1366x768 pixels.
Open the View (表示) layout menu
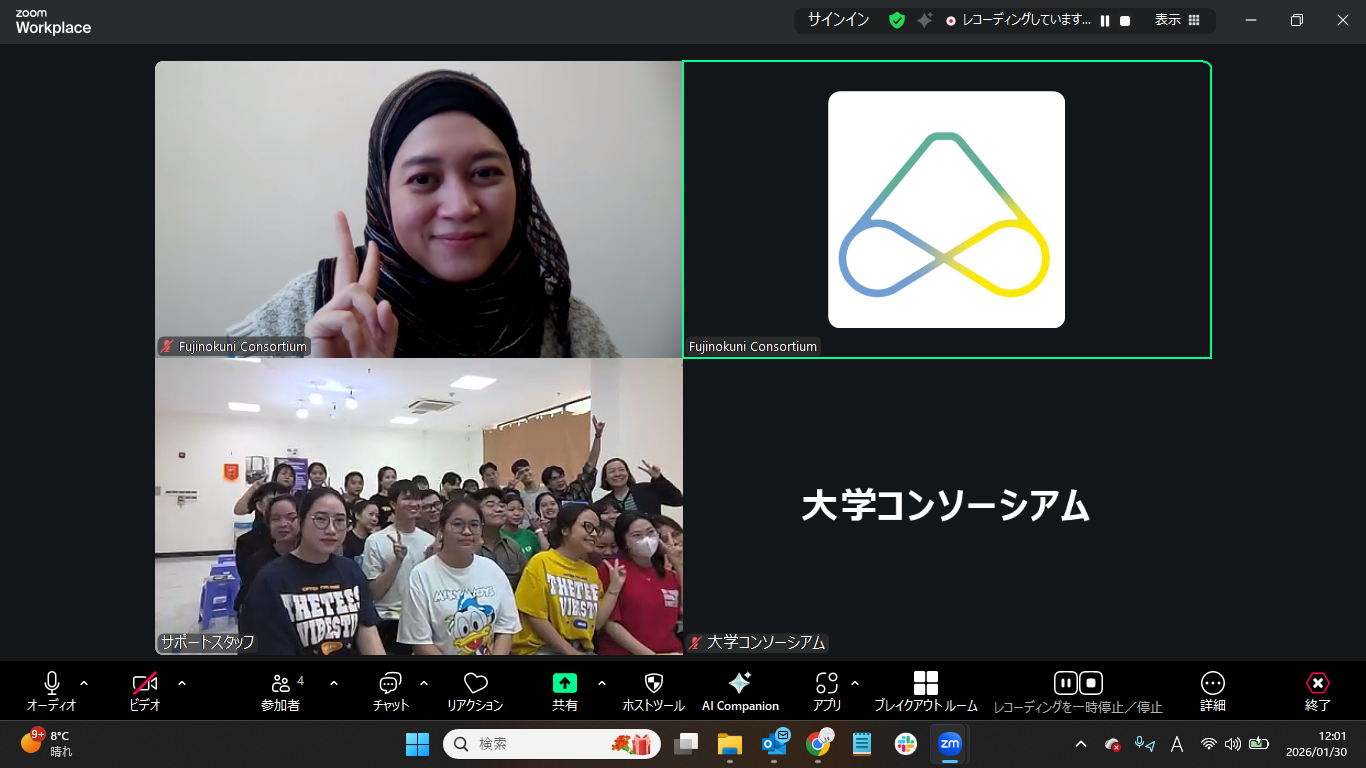(1177, 20)
